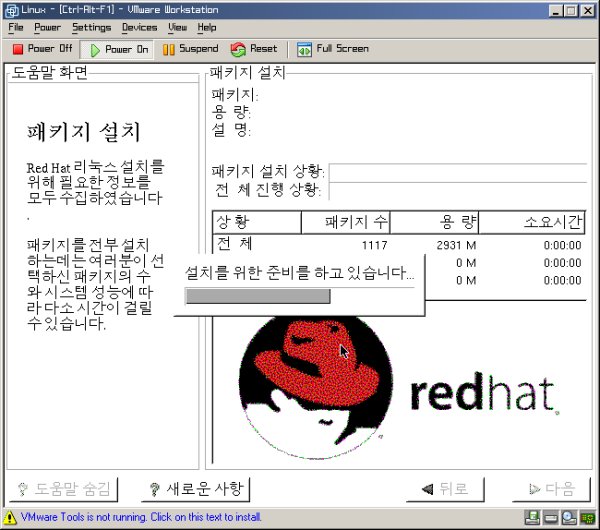This screenshot has width=600, height=530.
Task: Click the VMware Tools not running message
Action: [141, 517]
